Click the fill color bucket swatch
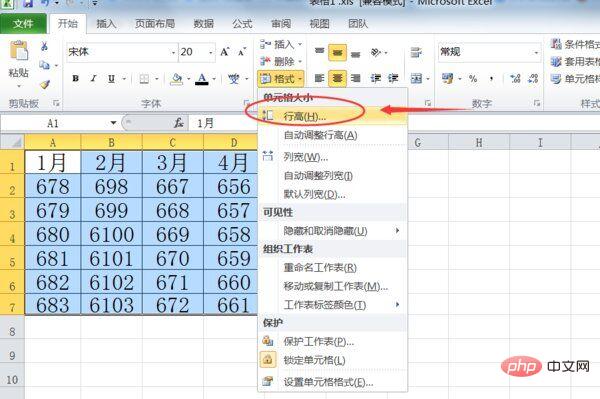The width and height of the screenshot is (600, 399). pyautogui.click(x=176, y=79)
